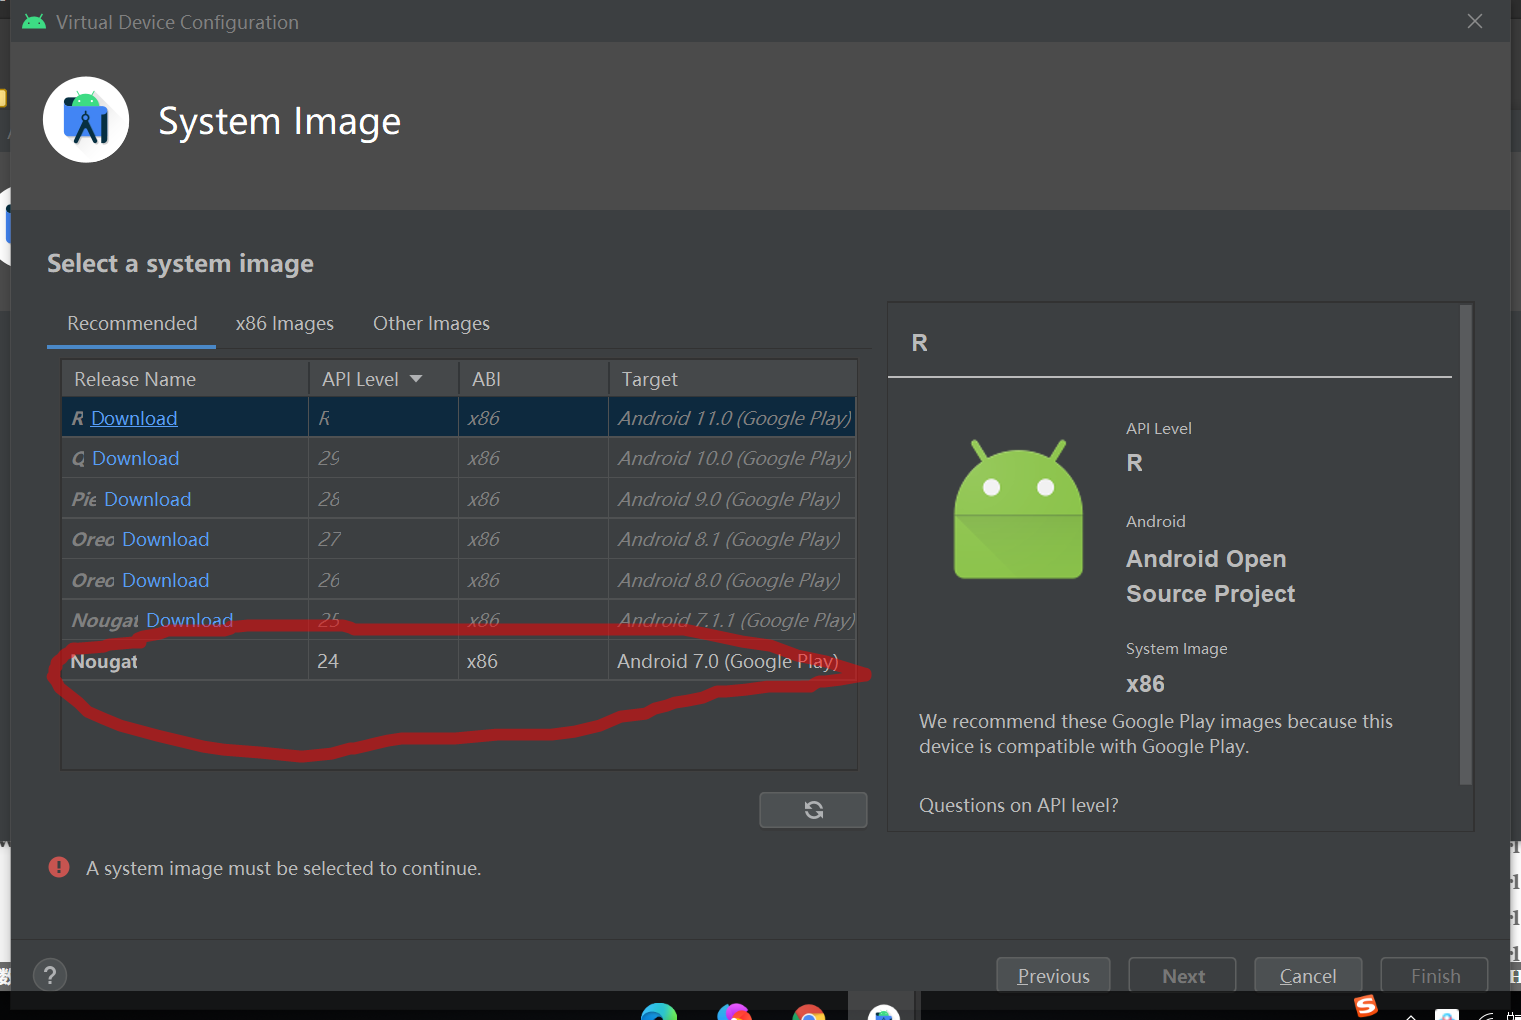Sort by API Level column arrow
This screenshot has height=1020, width=1521.
[416, 379]
